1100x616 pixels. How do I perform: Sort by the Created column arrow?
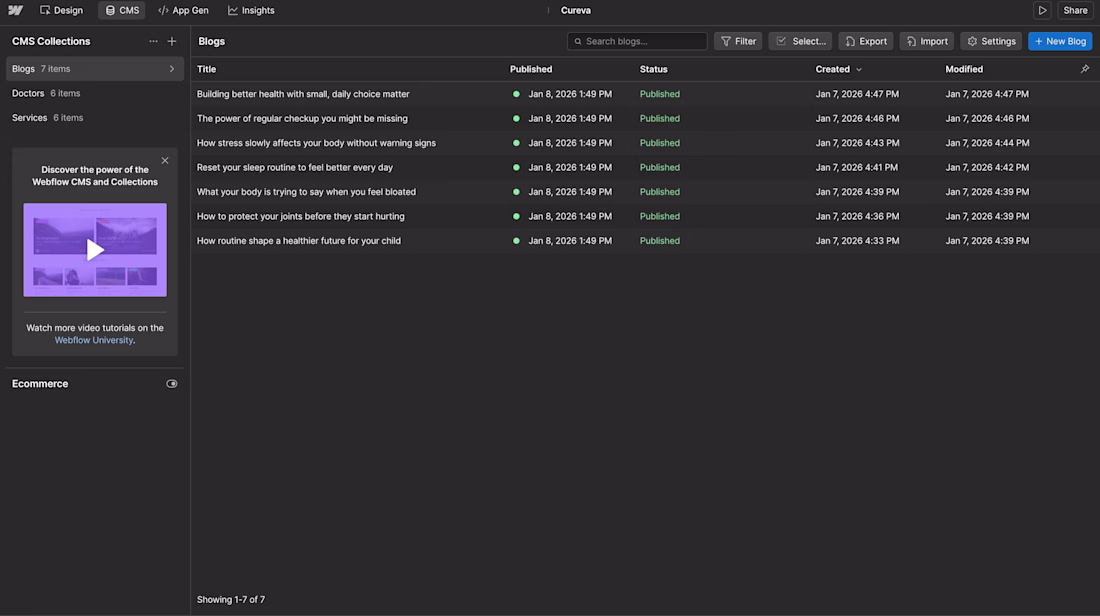tap(859, 70)
